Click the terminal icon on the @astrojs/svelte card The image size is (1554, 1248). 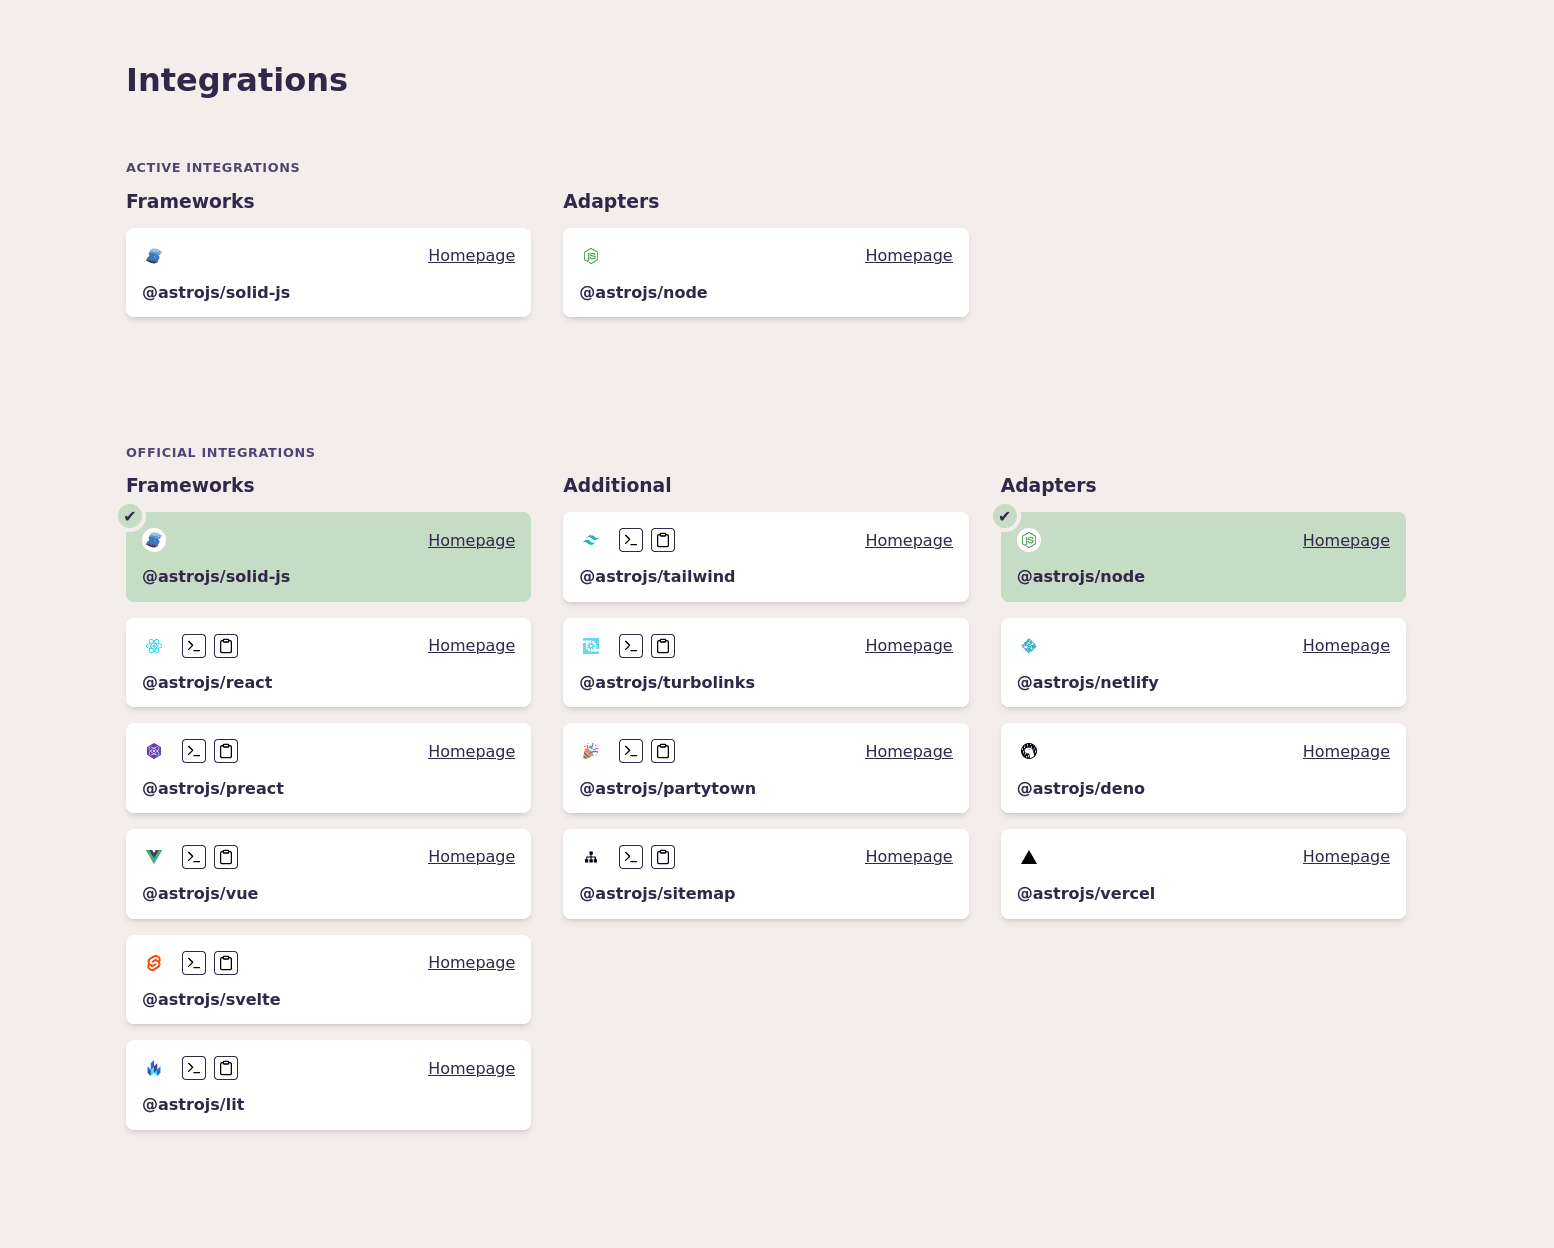(x=194, y=963)
